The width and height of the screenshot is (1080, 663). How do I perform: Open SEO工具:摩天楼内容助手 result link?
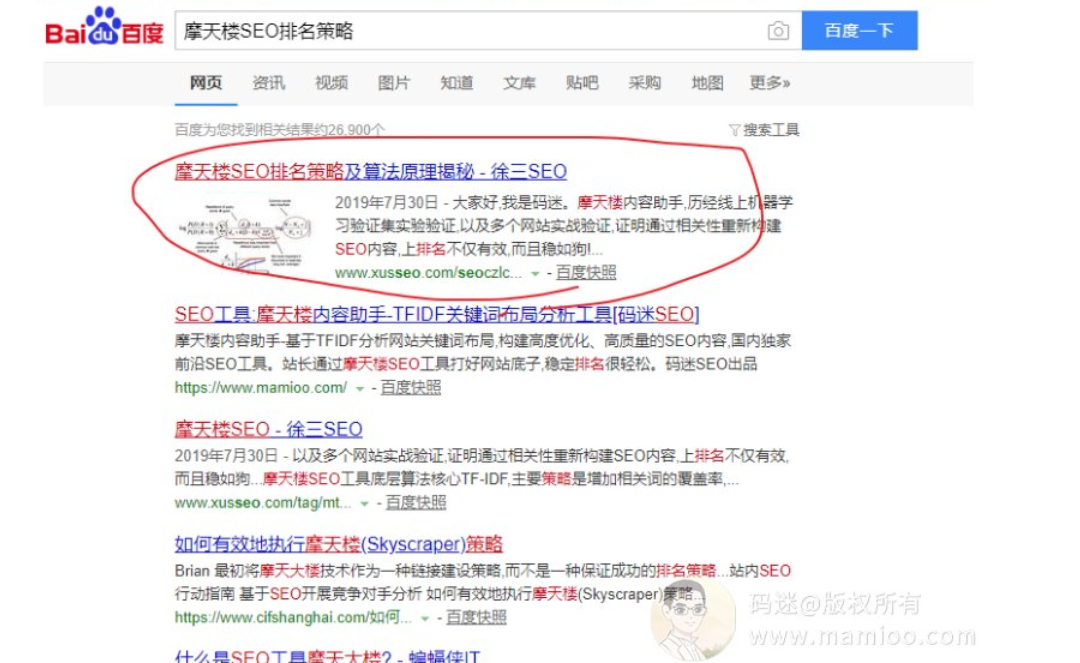tap(437, 315)
